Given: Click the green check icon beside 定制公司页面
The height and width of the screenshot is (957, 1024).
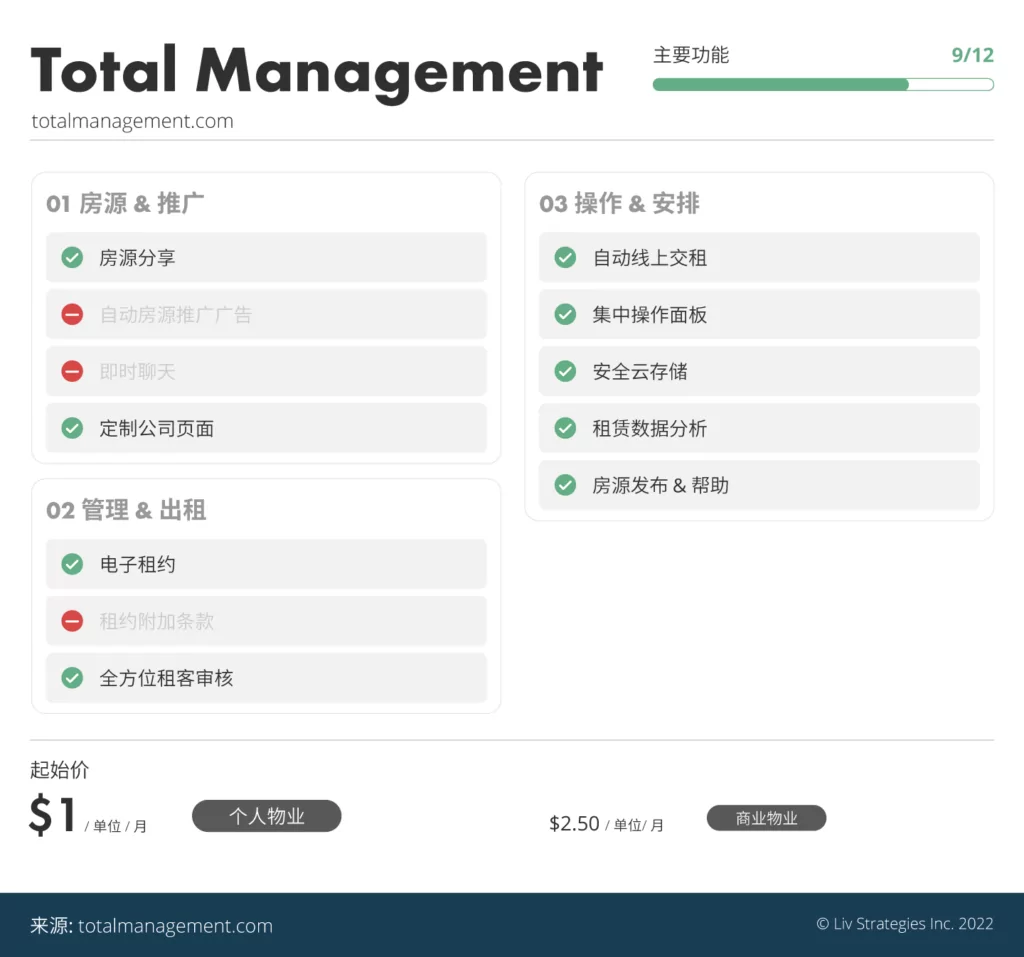Looking at the screenshot, I should [x=72, y=429].
